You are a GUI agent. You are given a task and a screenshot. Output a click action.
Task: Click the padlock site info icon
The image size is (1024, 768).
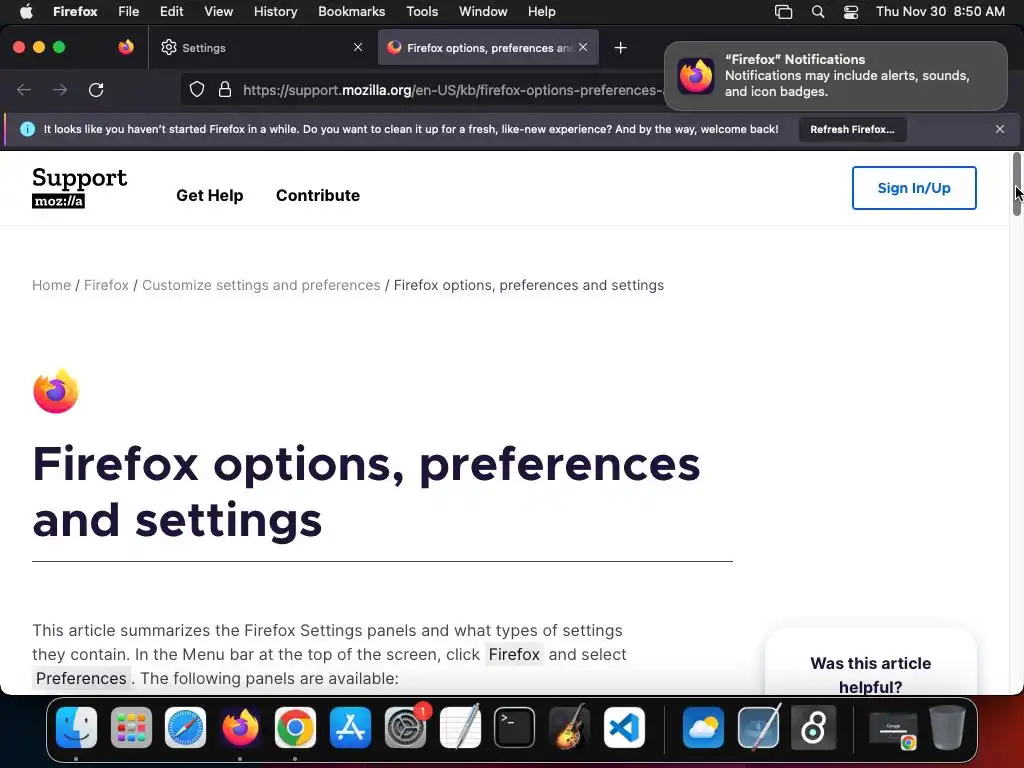pos(225,89)
